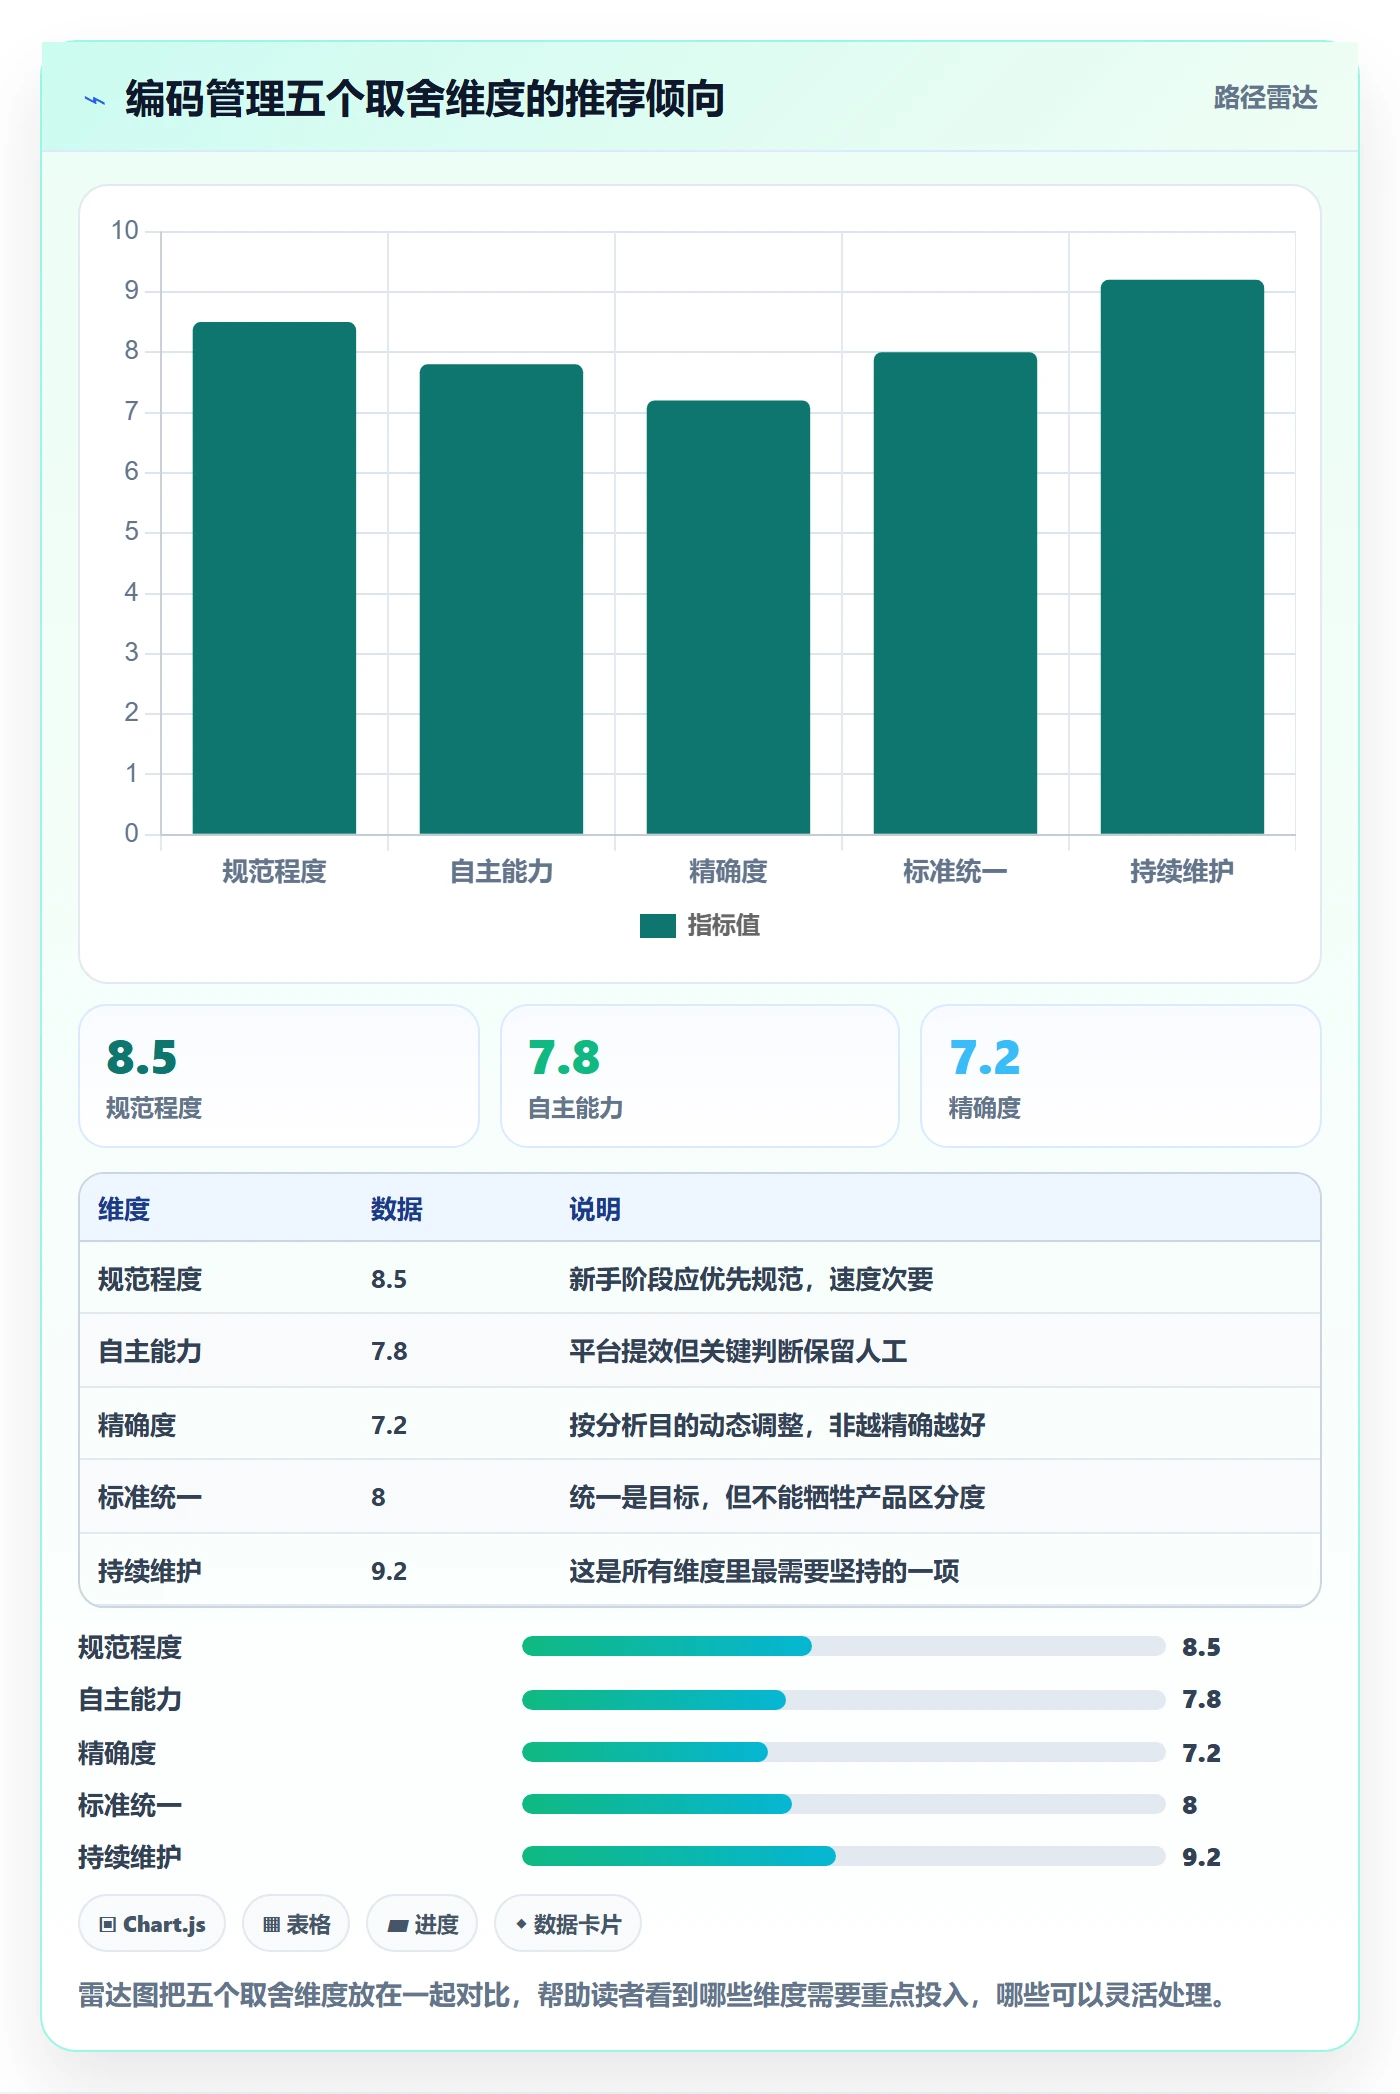Click the 持续维护 bar in the chart

pyautogui.click(x=1182, y=557)
